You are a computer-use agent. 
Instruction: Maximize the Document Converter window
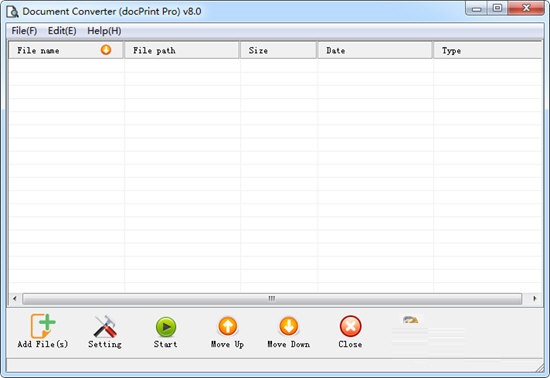(x=497, y=8)
